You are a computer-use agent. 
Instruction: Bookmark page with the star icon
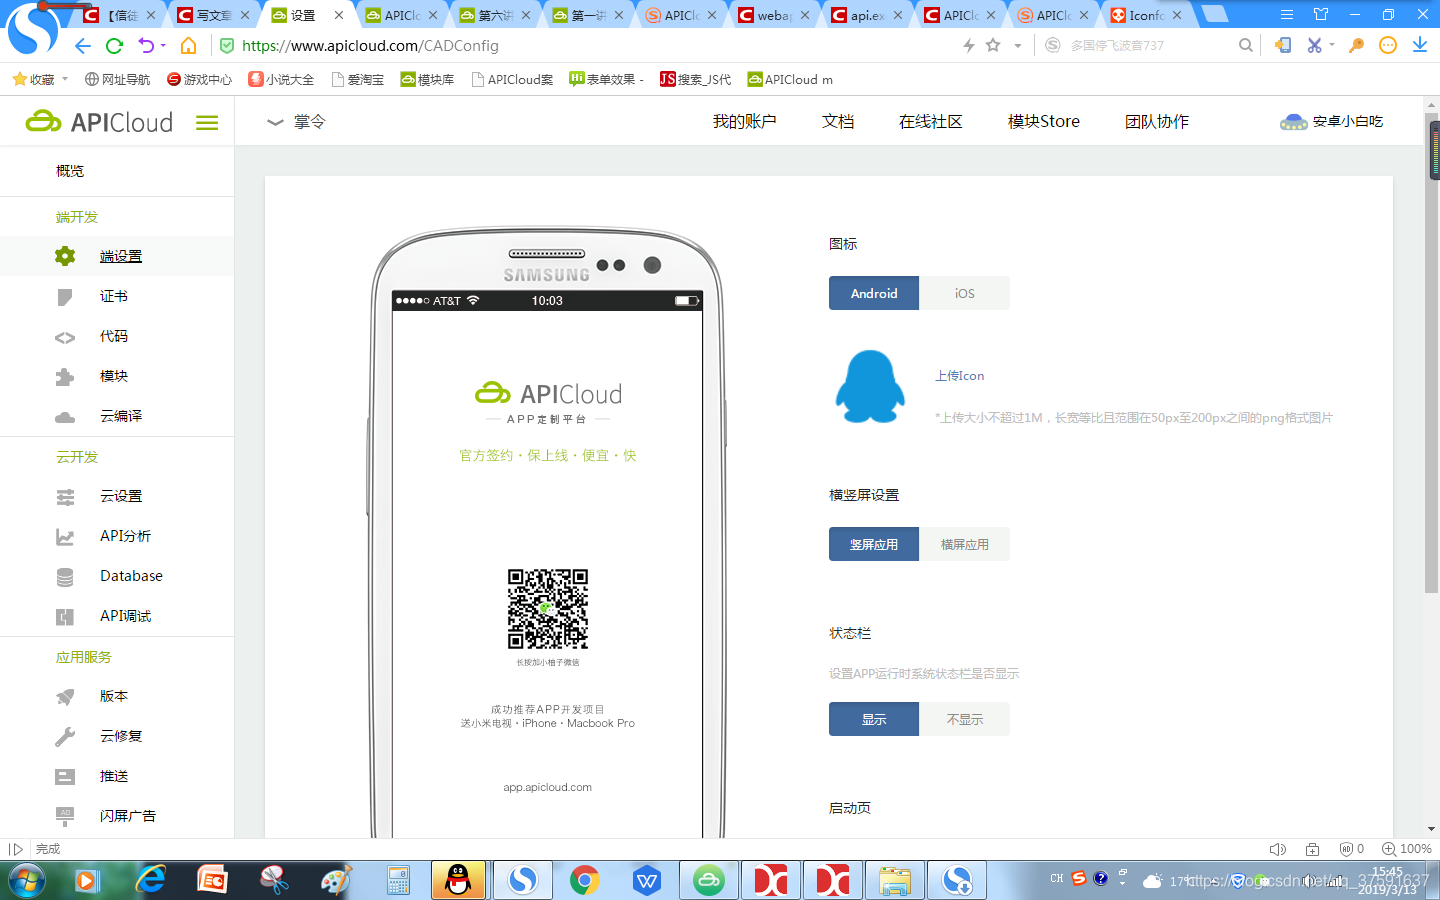(993, 45)
